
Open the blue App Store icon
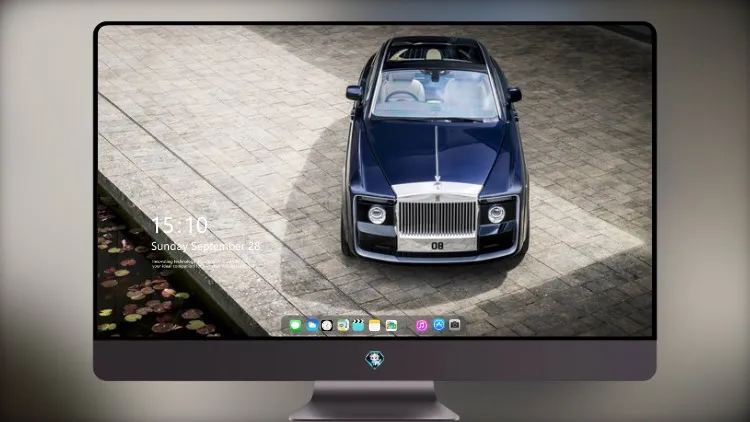pyautogui.click(x=439, y=325)
